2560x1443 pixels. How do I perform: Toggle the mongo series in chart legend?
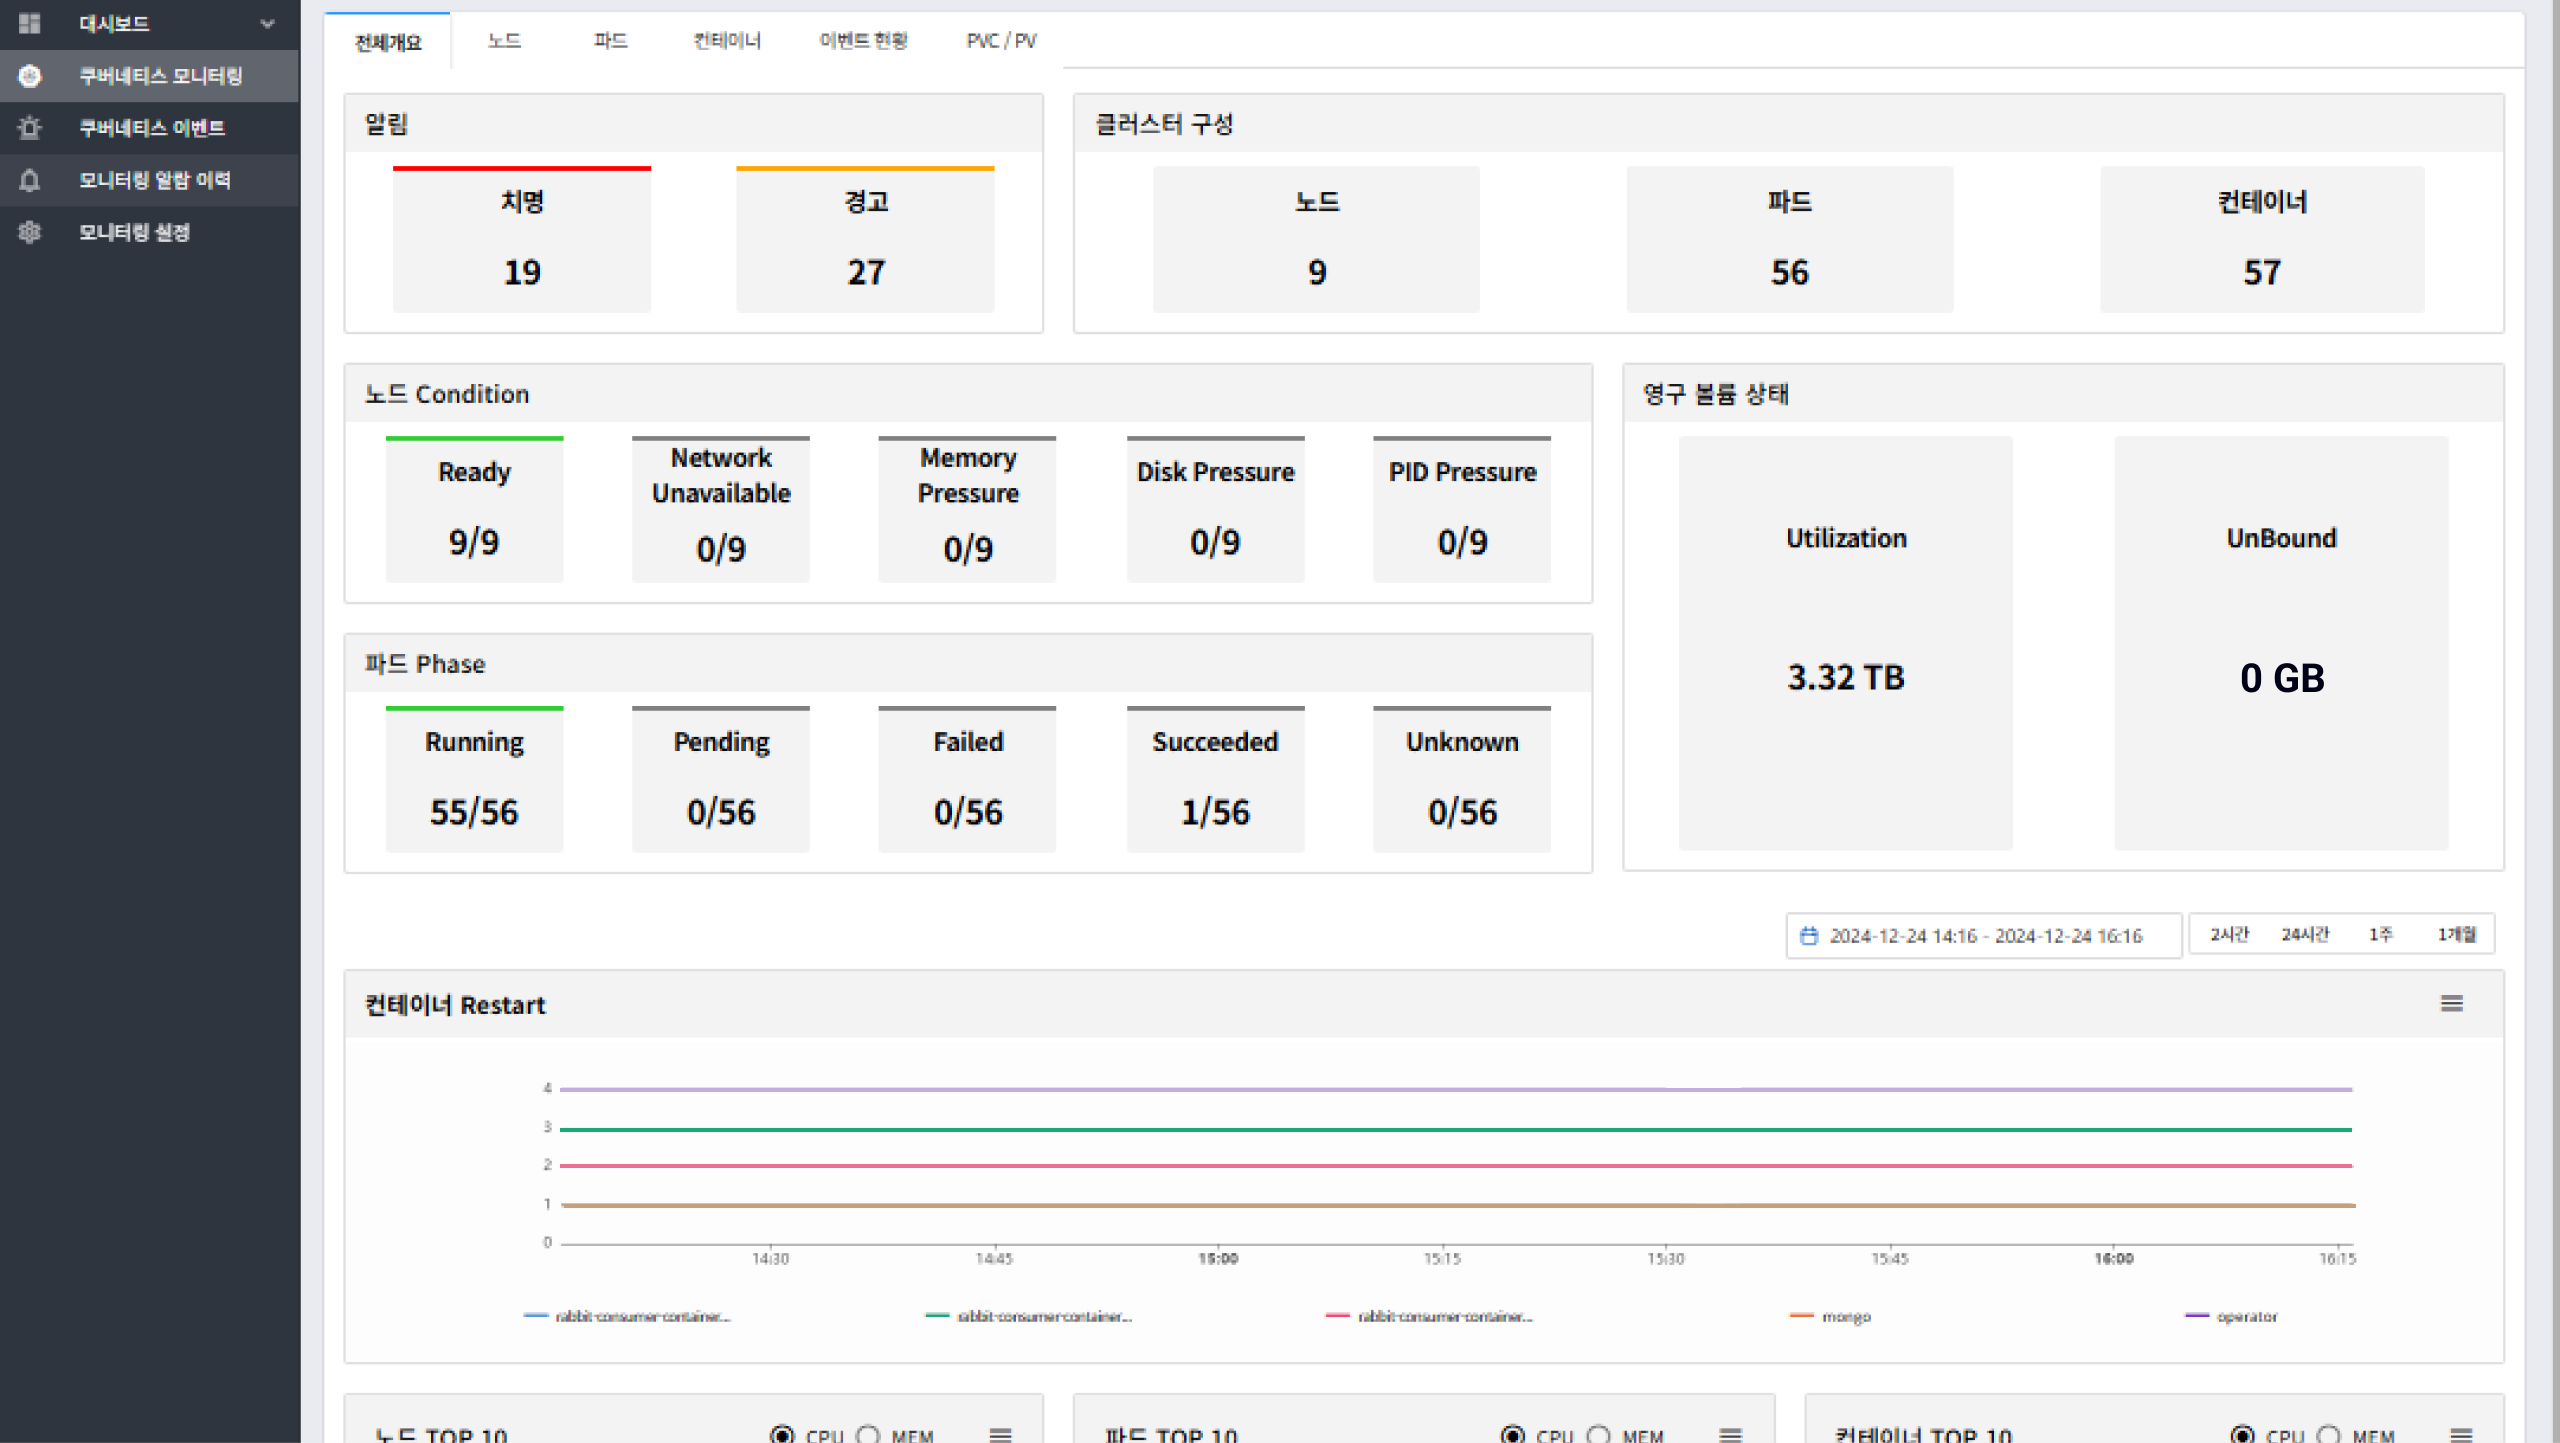[1845, 1317]
